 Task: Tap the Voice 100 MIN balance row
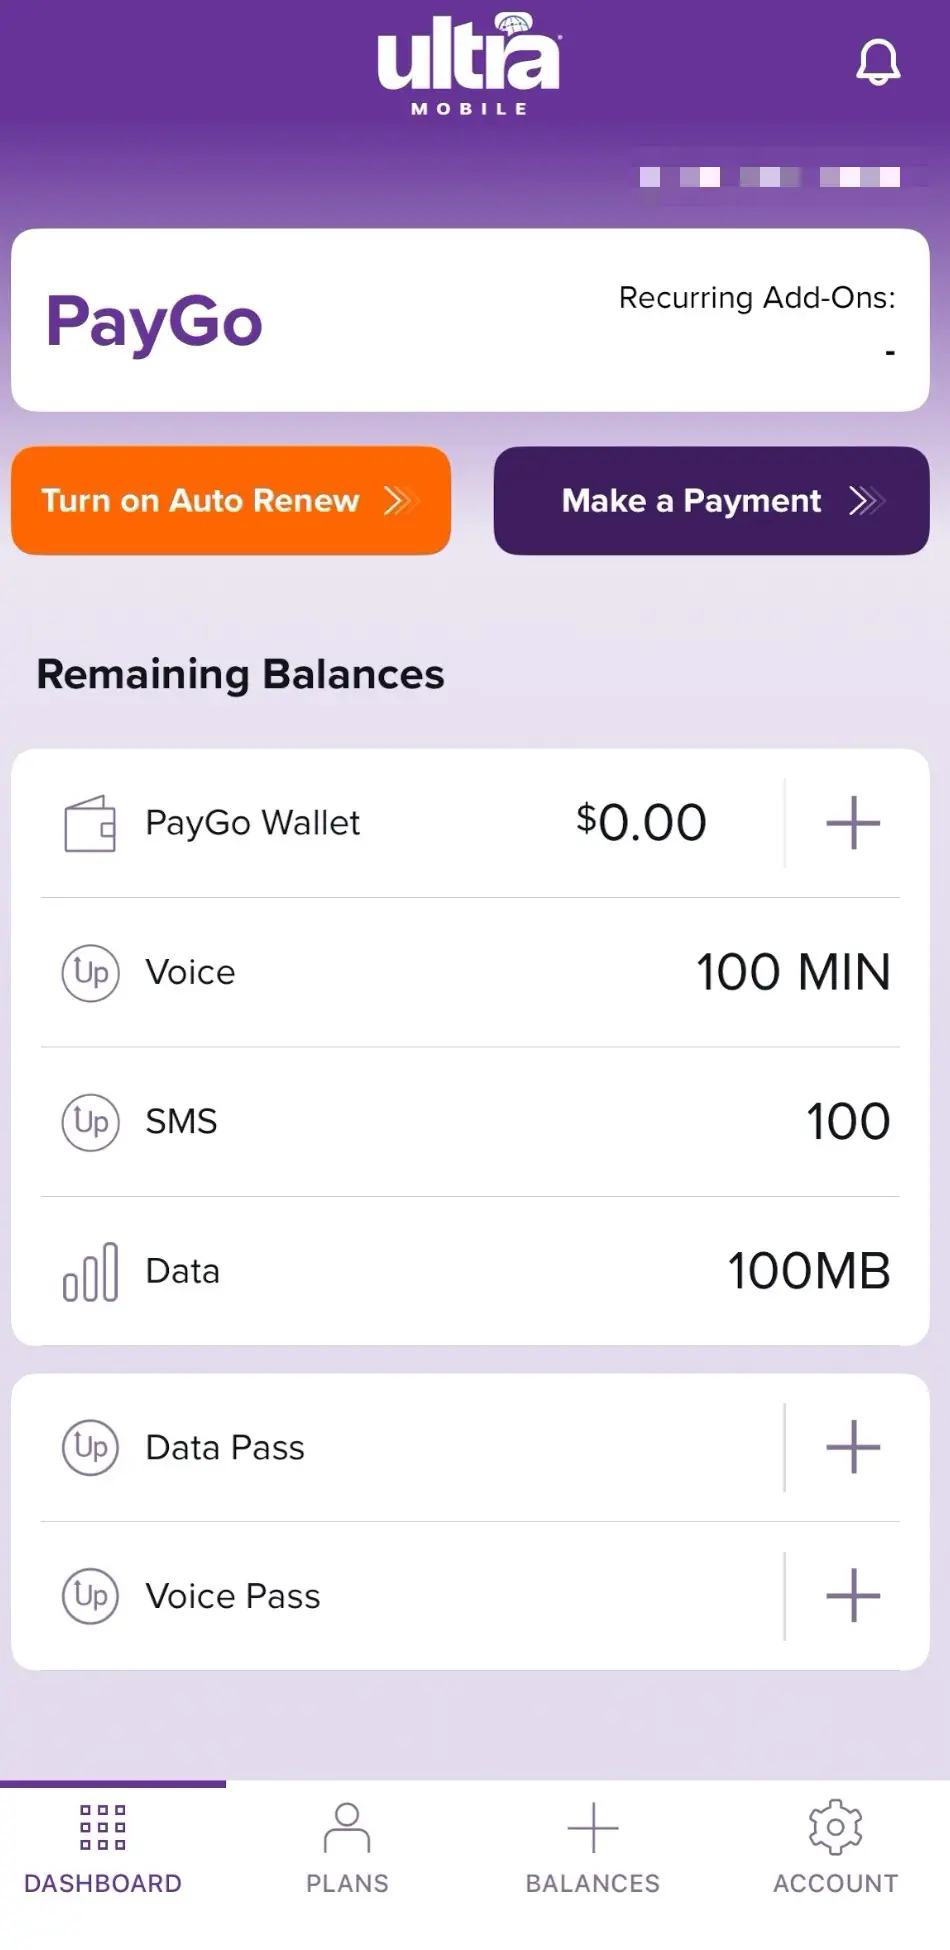(x=470, y=973)
